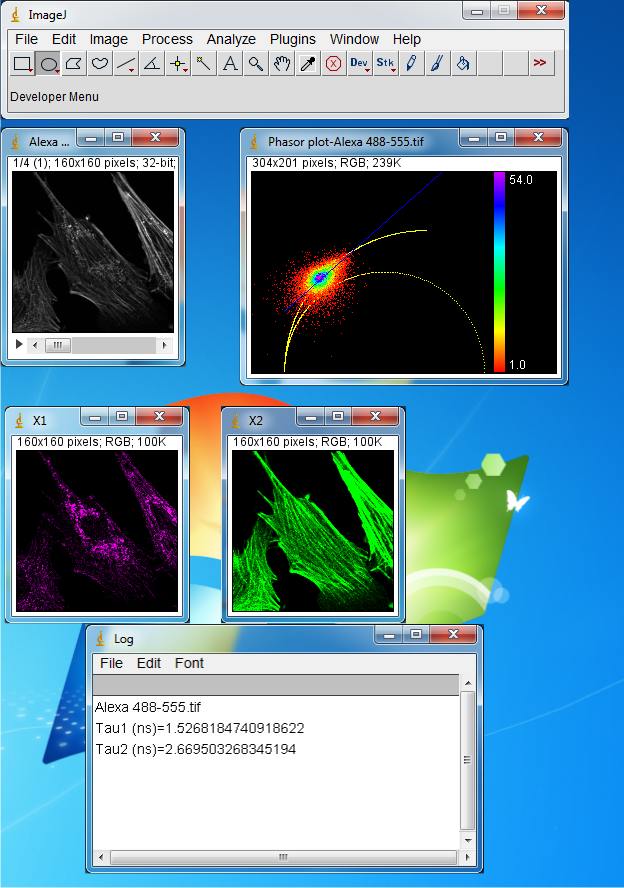
Task: Select the Pencil tool
Action: [412, 63]
